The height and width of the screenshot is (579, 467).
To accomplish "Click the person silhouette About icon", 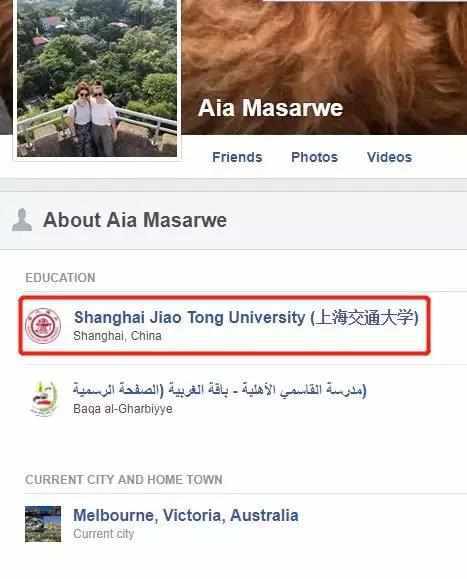I will tap(22, 220).
